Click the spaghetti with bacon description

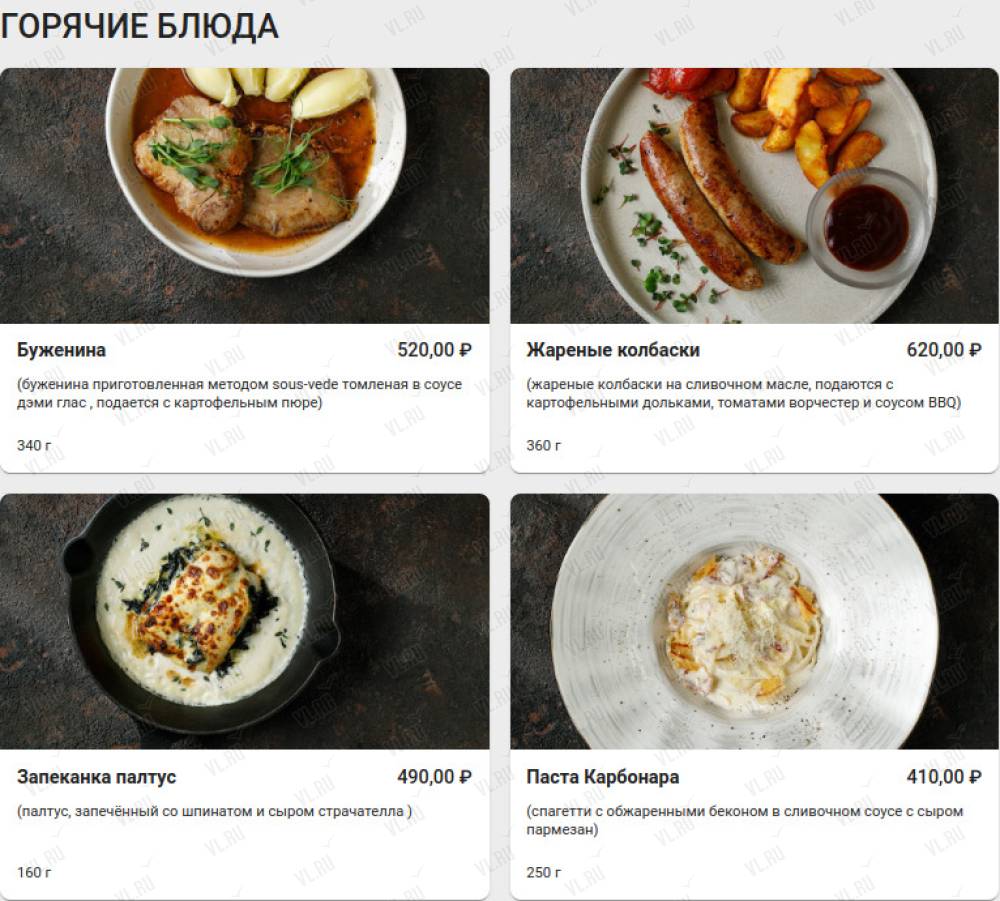[x=745, y=820]
